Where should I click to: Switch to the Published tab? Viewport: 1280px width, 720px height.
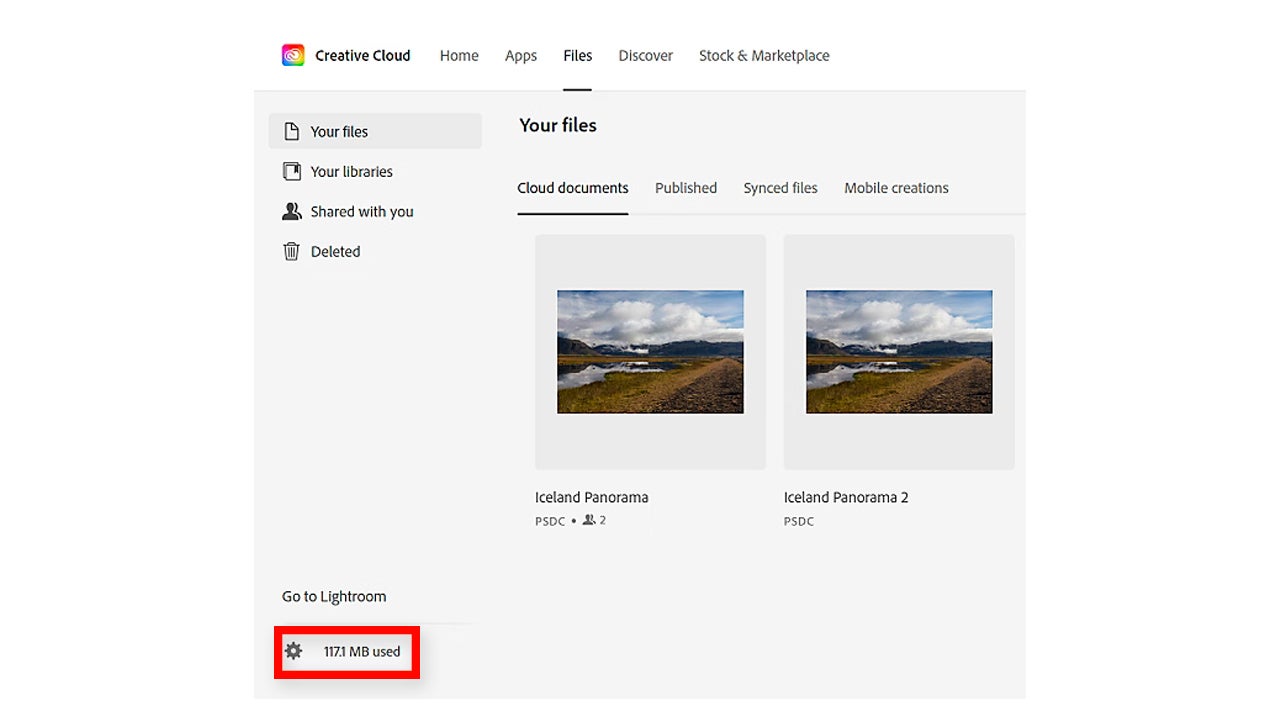pos(686,188)
